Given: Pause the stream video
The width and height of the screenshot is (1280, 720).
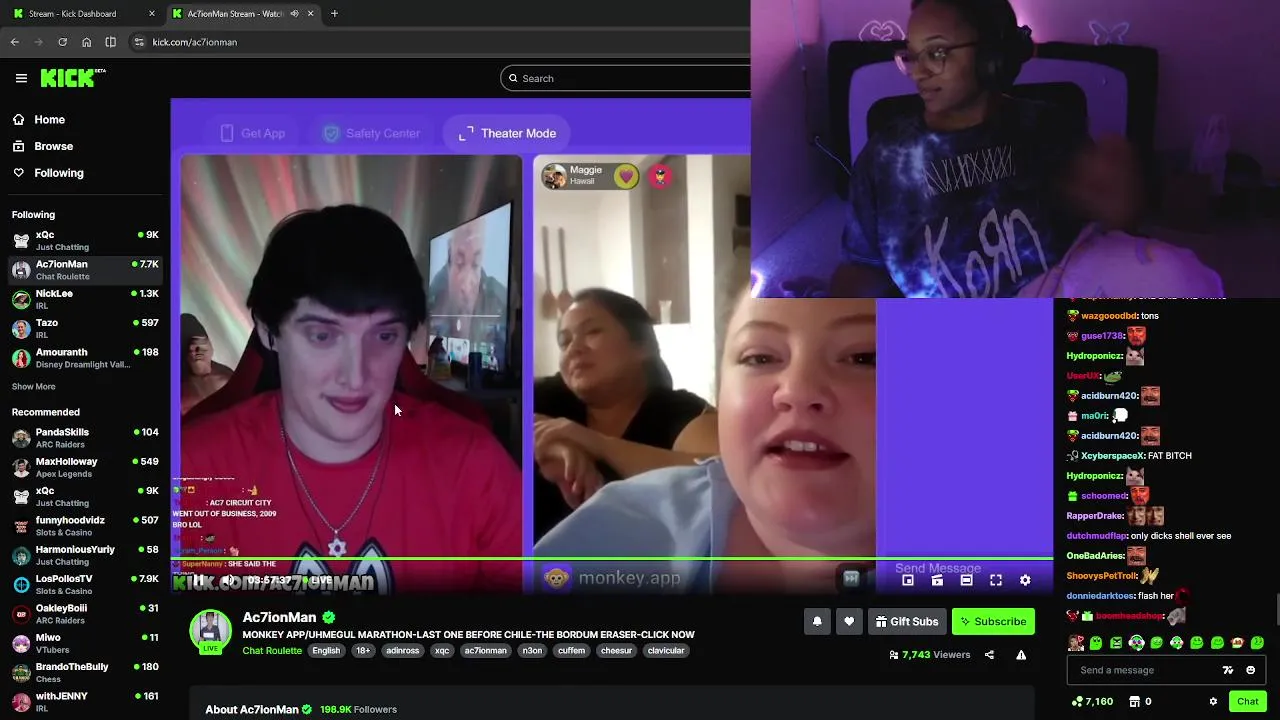Looking at the screenshot, I should pyautogui.click(x=198, y=580).
